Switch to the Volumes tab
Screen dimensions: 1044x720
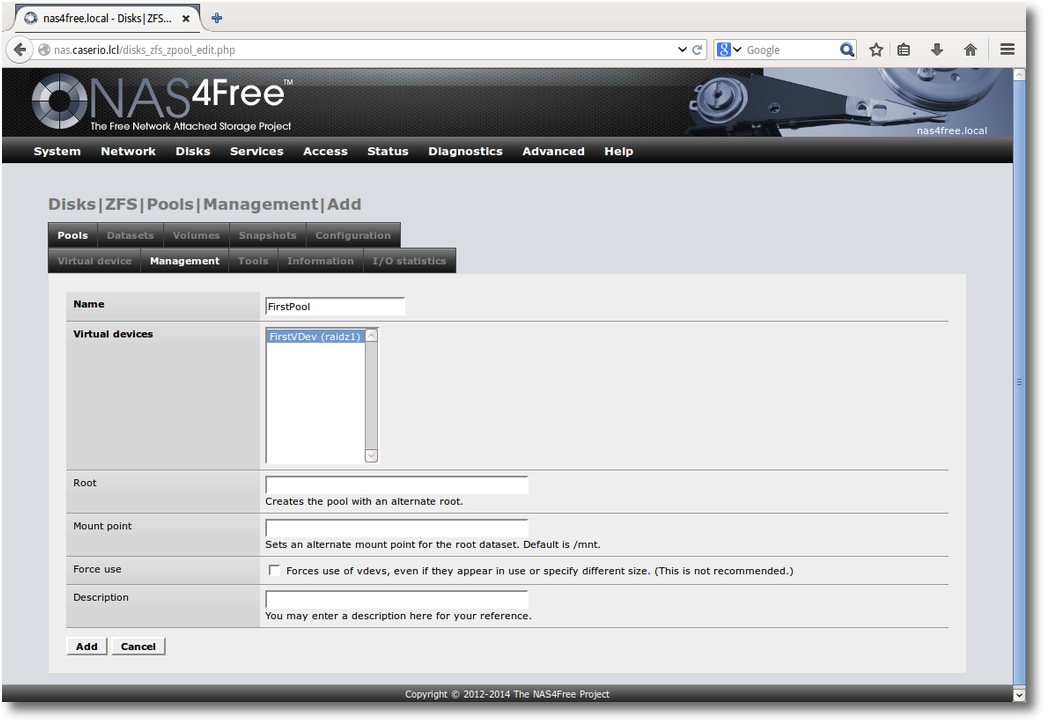[196, 235]
